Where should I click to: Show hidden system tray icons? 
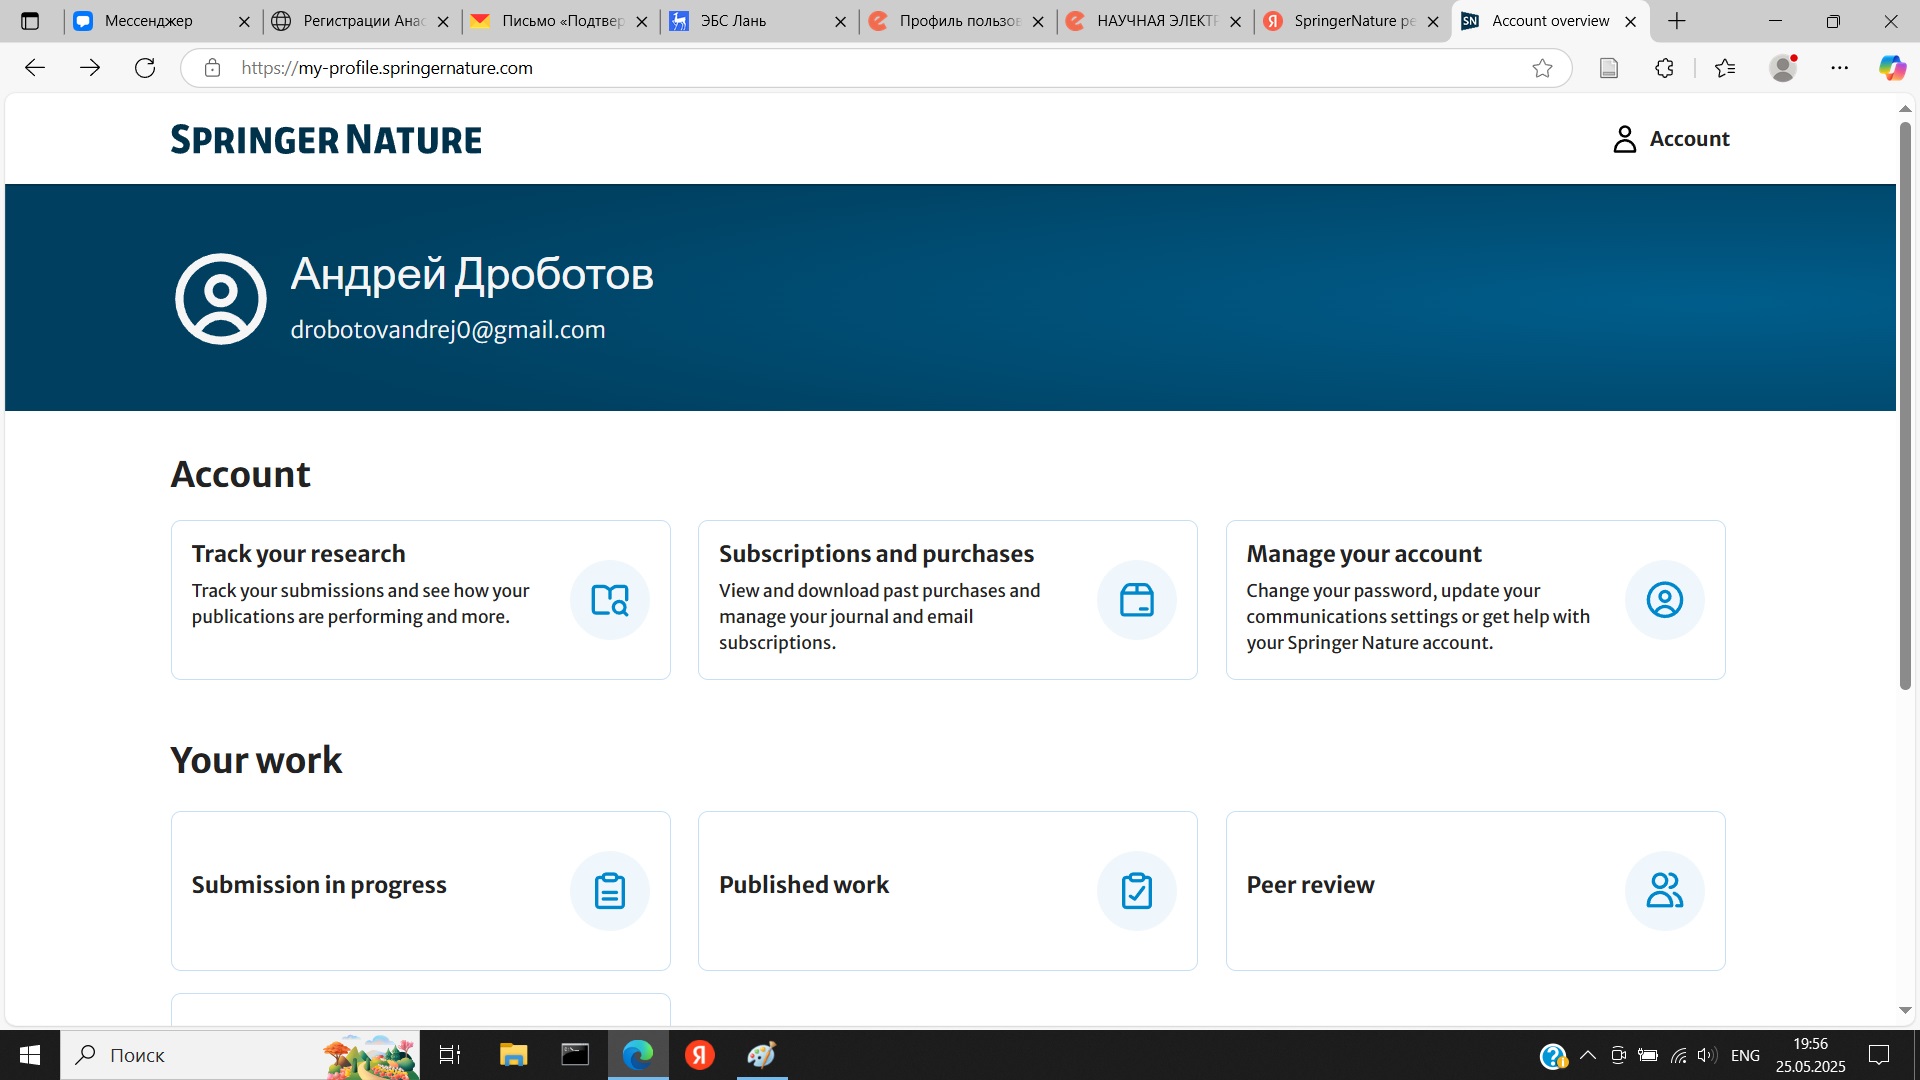[x=1587, y=1055]
